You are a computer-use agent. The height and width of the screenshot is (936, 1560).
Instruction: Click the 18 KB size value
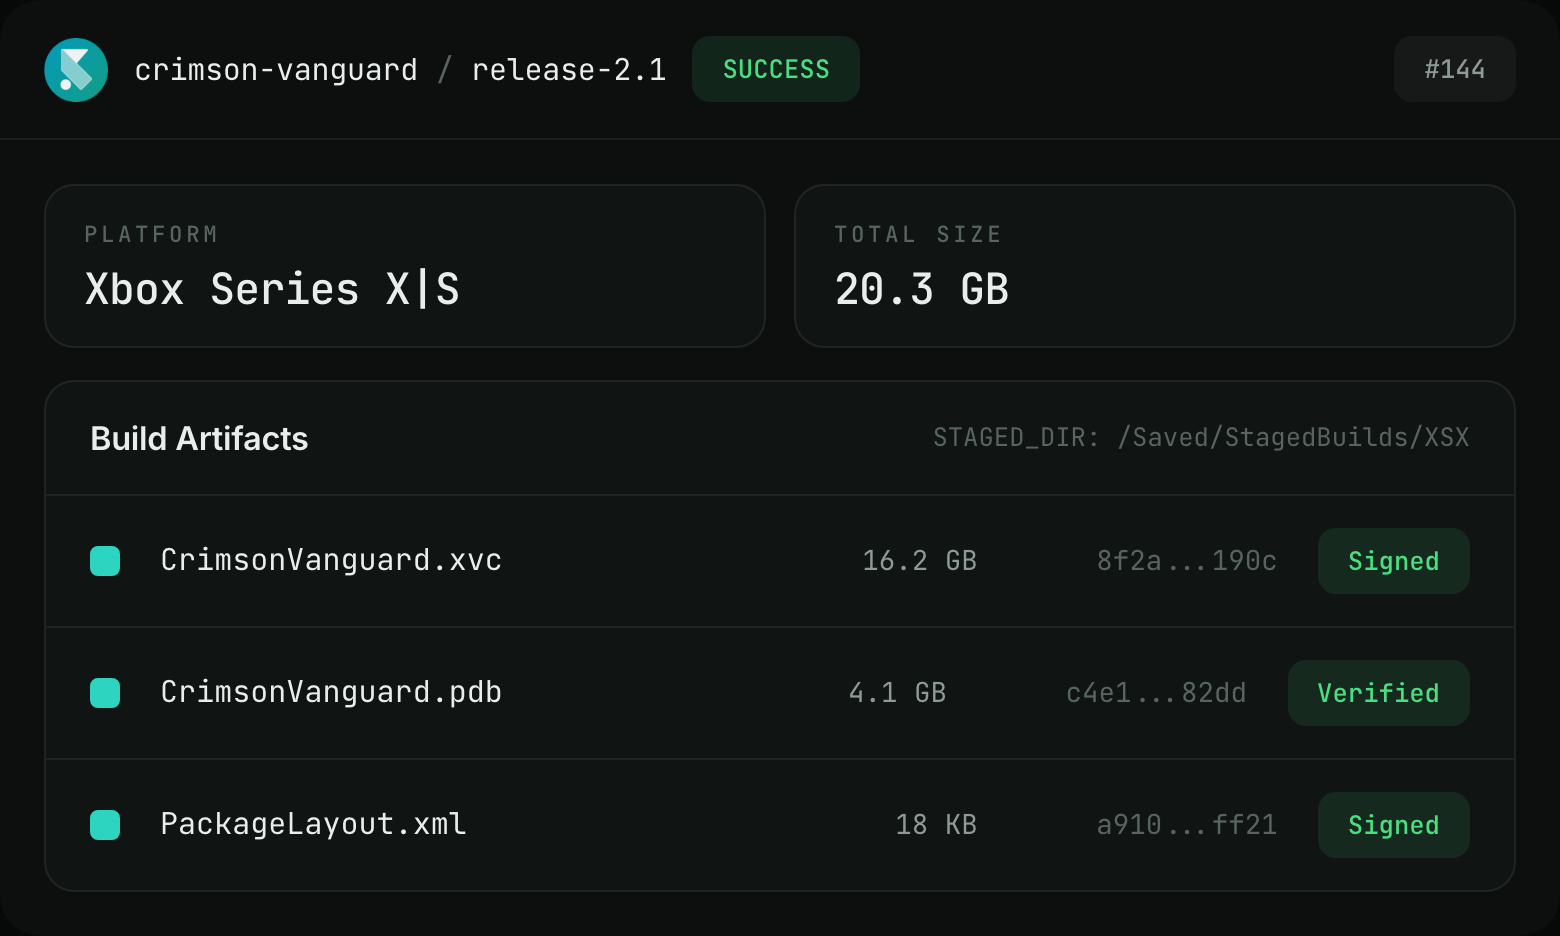pos(936,825)
